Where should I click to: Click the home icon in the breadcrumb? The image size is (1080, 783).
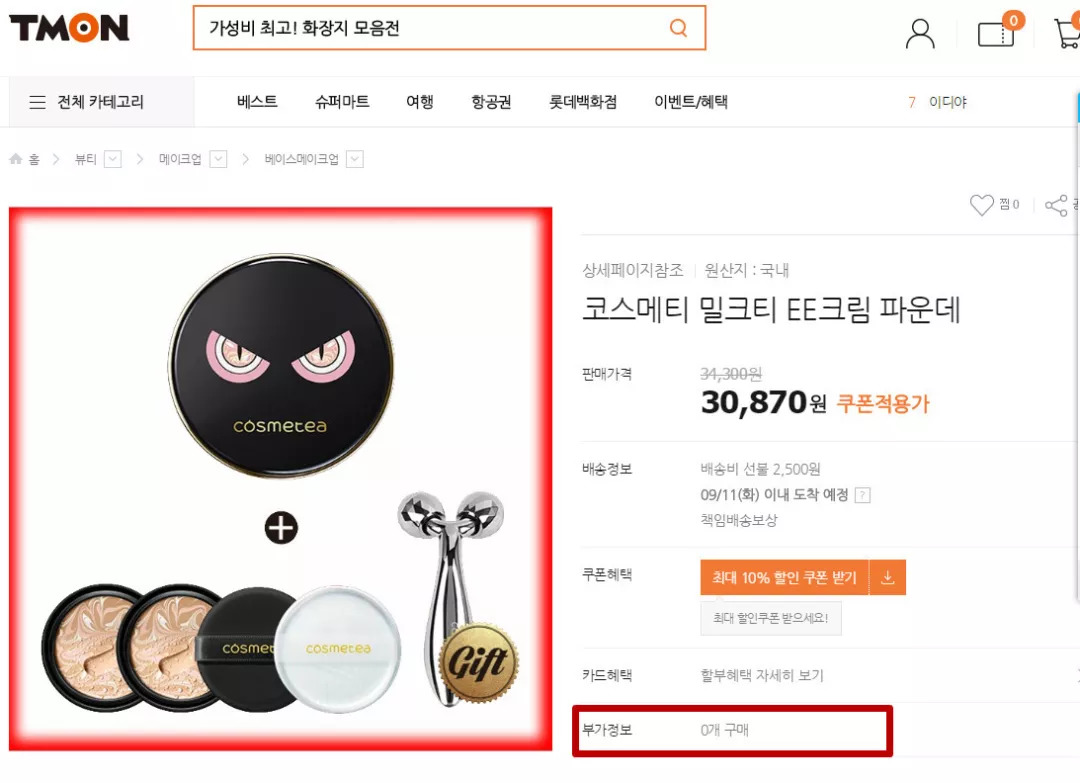click(x=15, y=157)
